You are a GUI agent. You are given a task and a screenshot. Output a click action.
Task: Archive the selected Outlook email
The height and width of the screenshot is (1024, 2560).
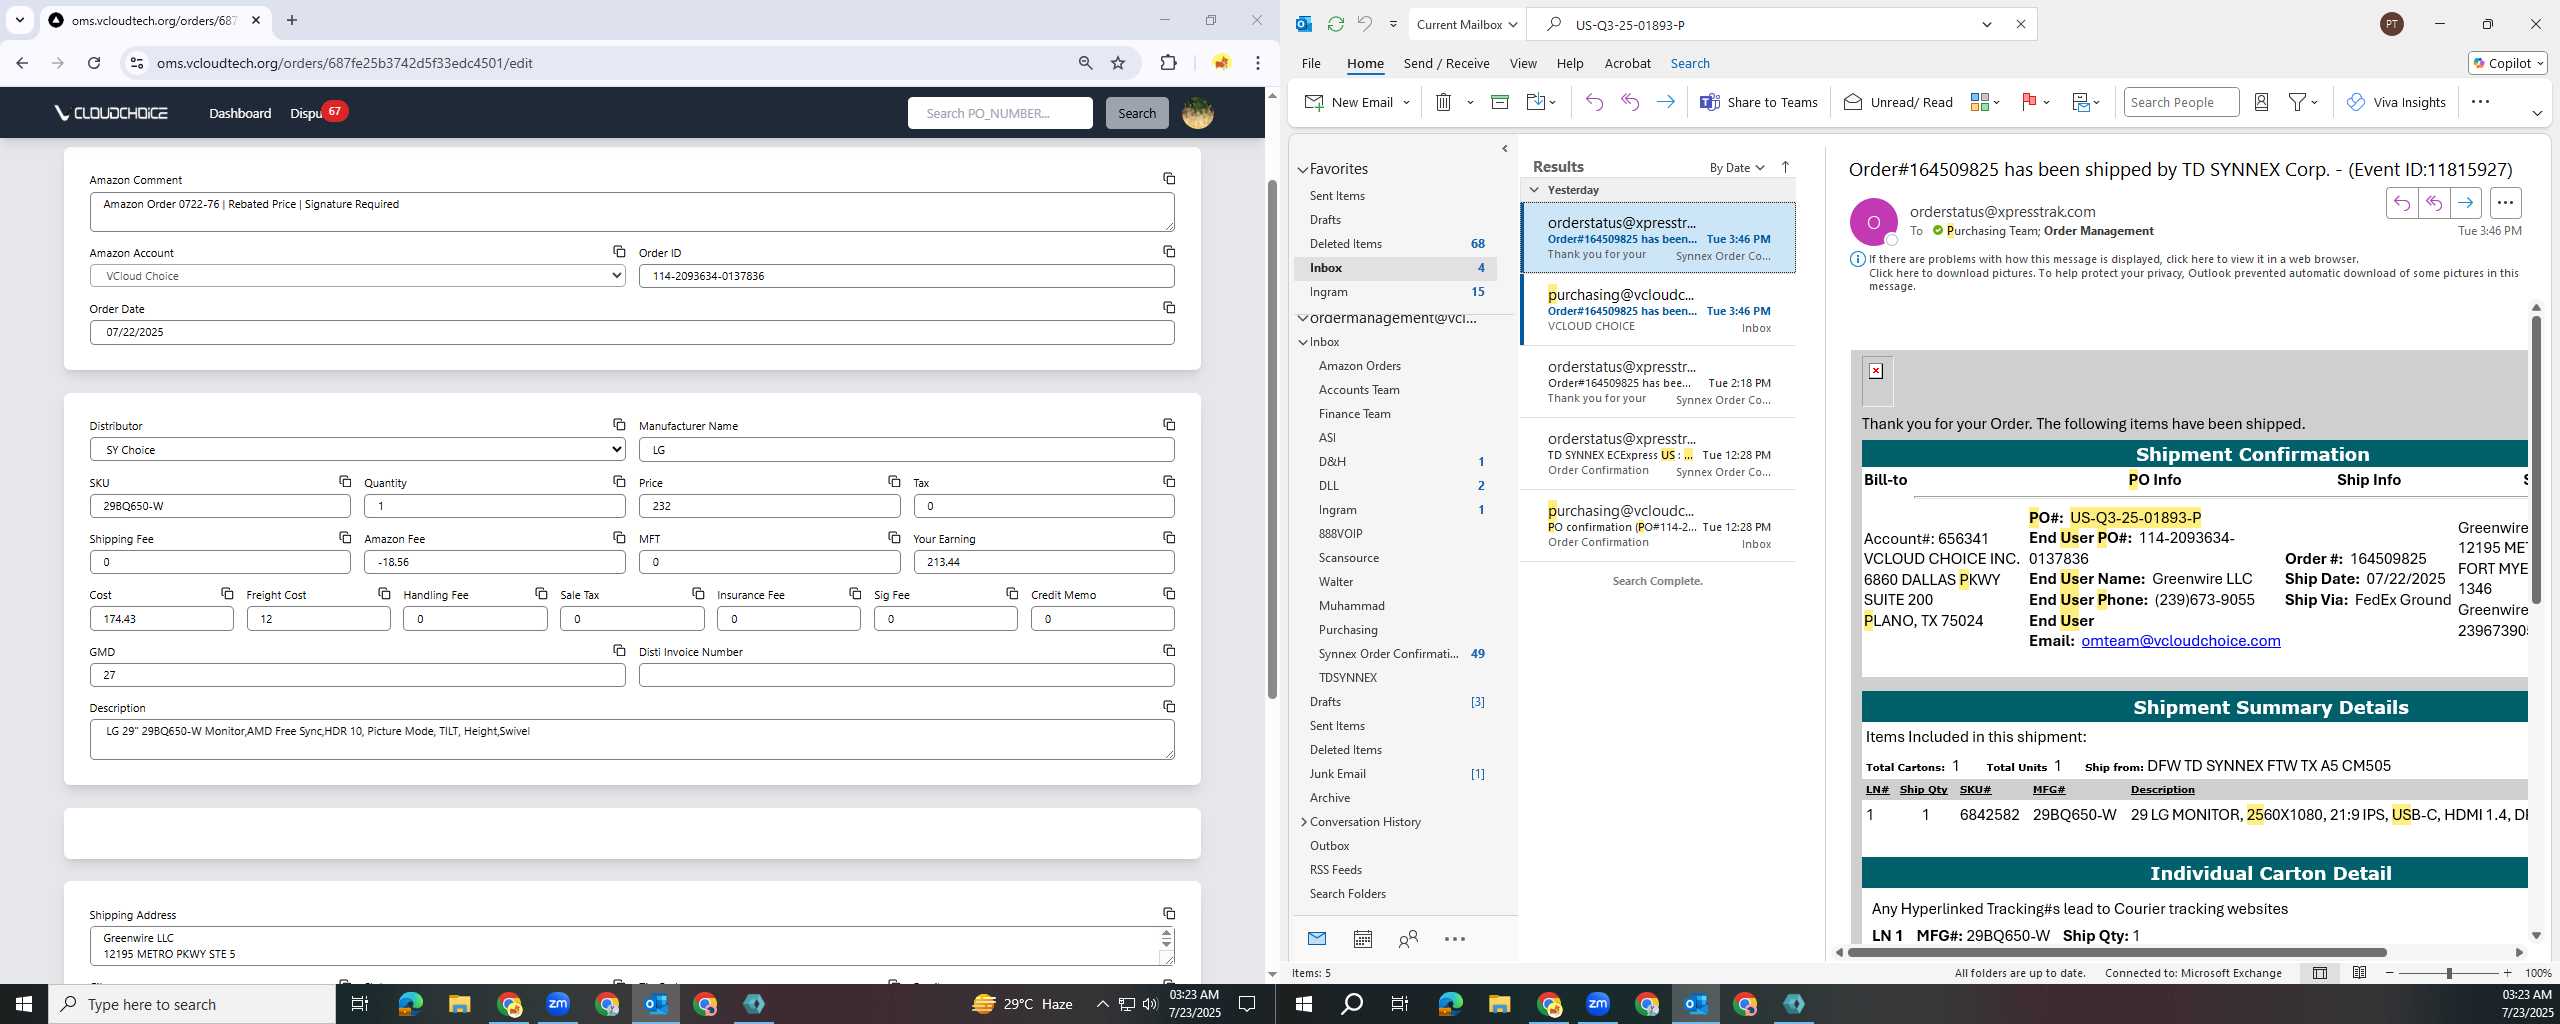pyautogui.click(x=1499, y=102)
